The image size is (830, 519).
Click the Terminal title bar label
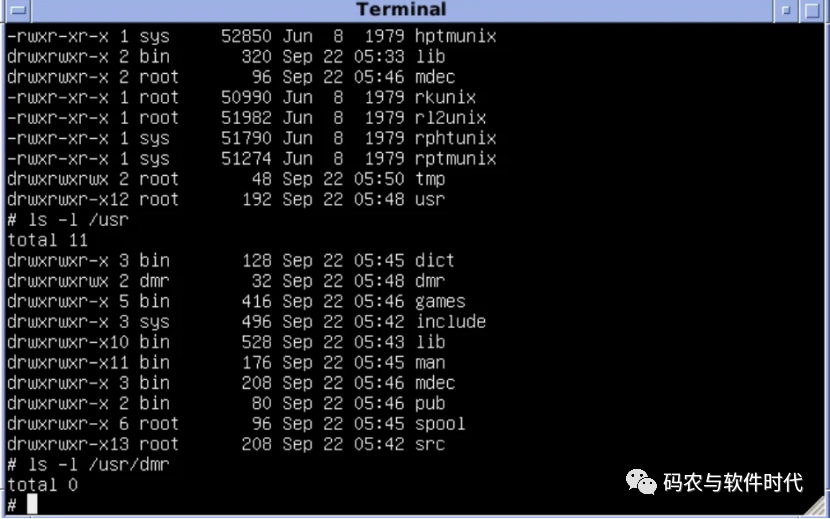pos(401,10)
